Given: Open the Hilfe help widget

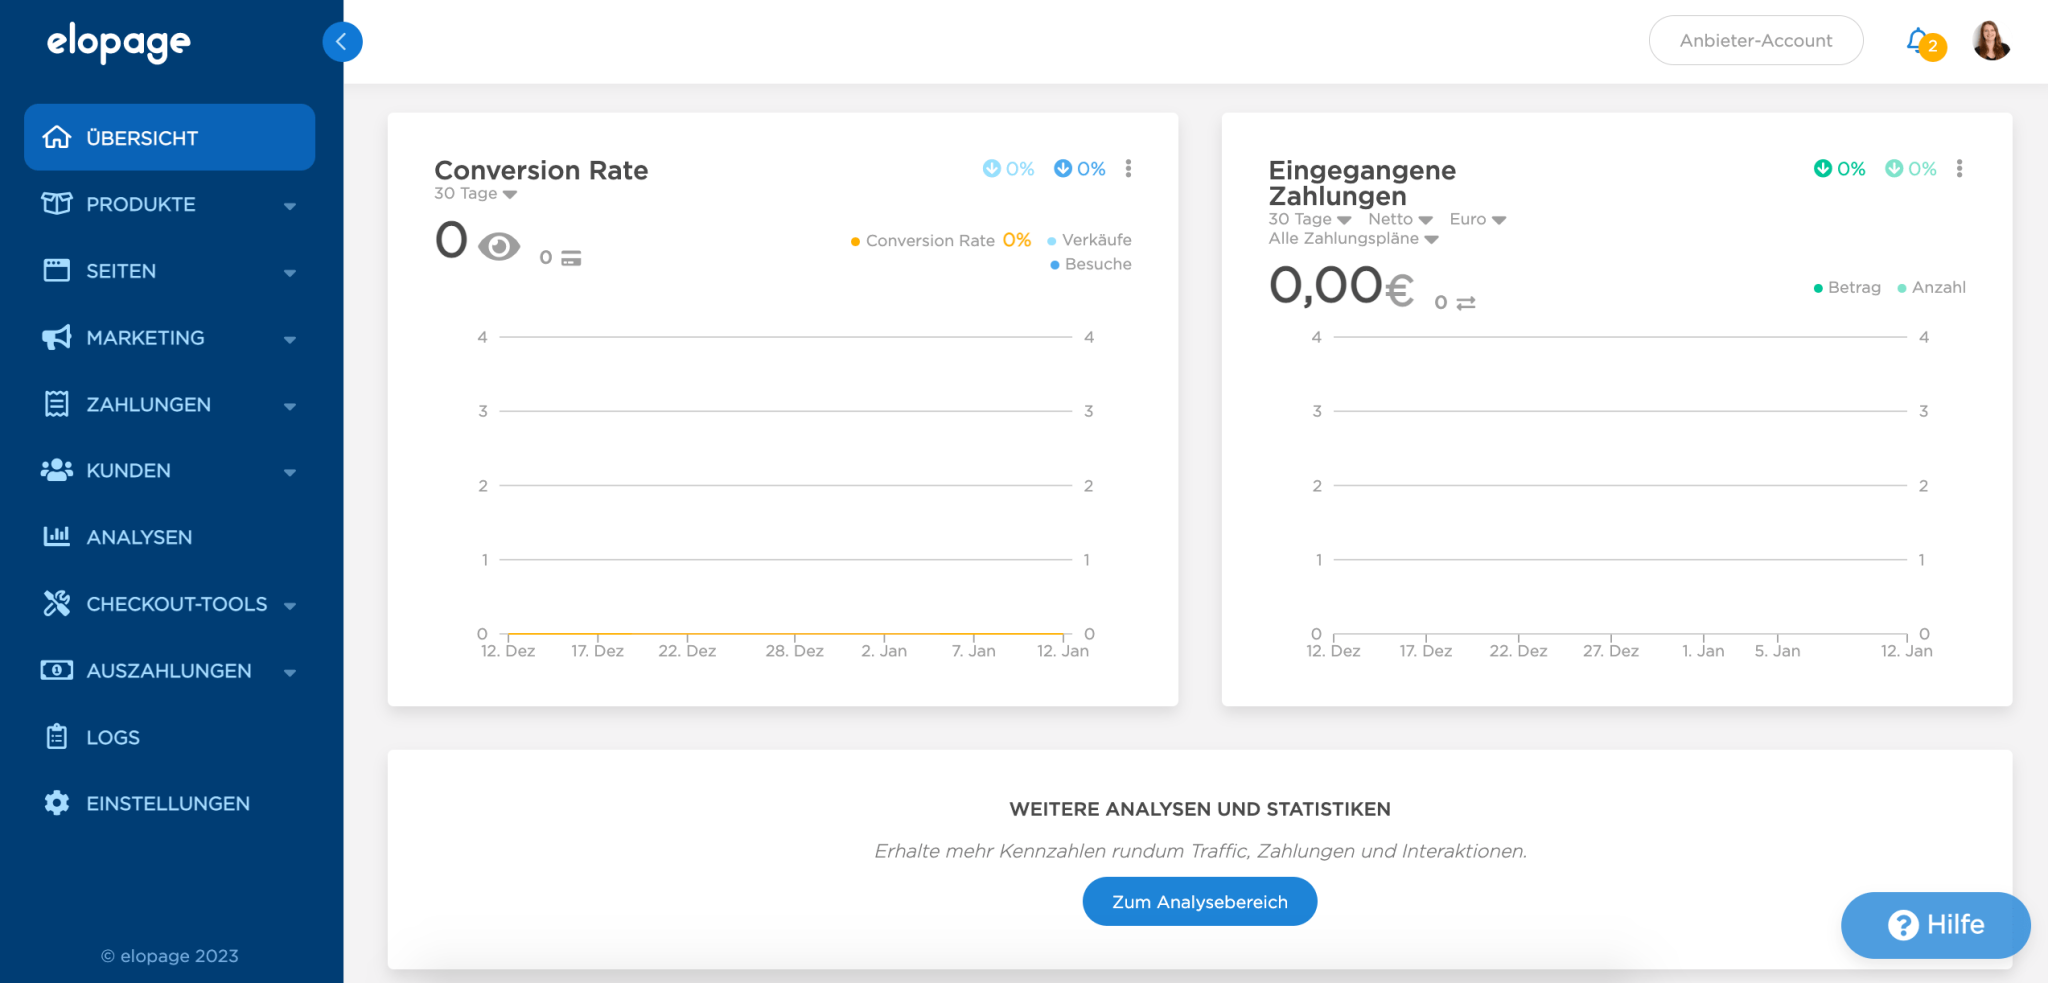Looking at the screenshot, I should point(1935,924).
